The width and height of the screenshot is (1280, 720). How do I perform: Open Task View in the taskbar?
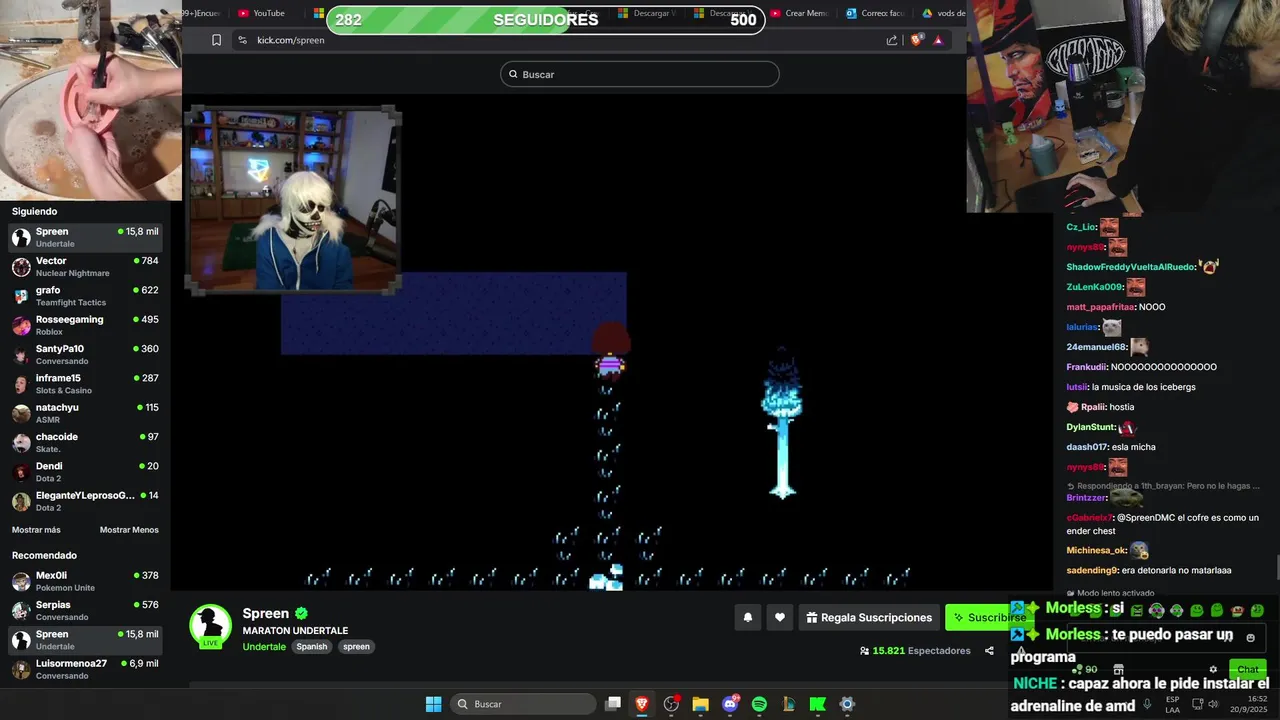613,704
